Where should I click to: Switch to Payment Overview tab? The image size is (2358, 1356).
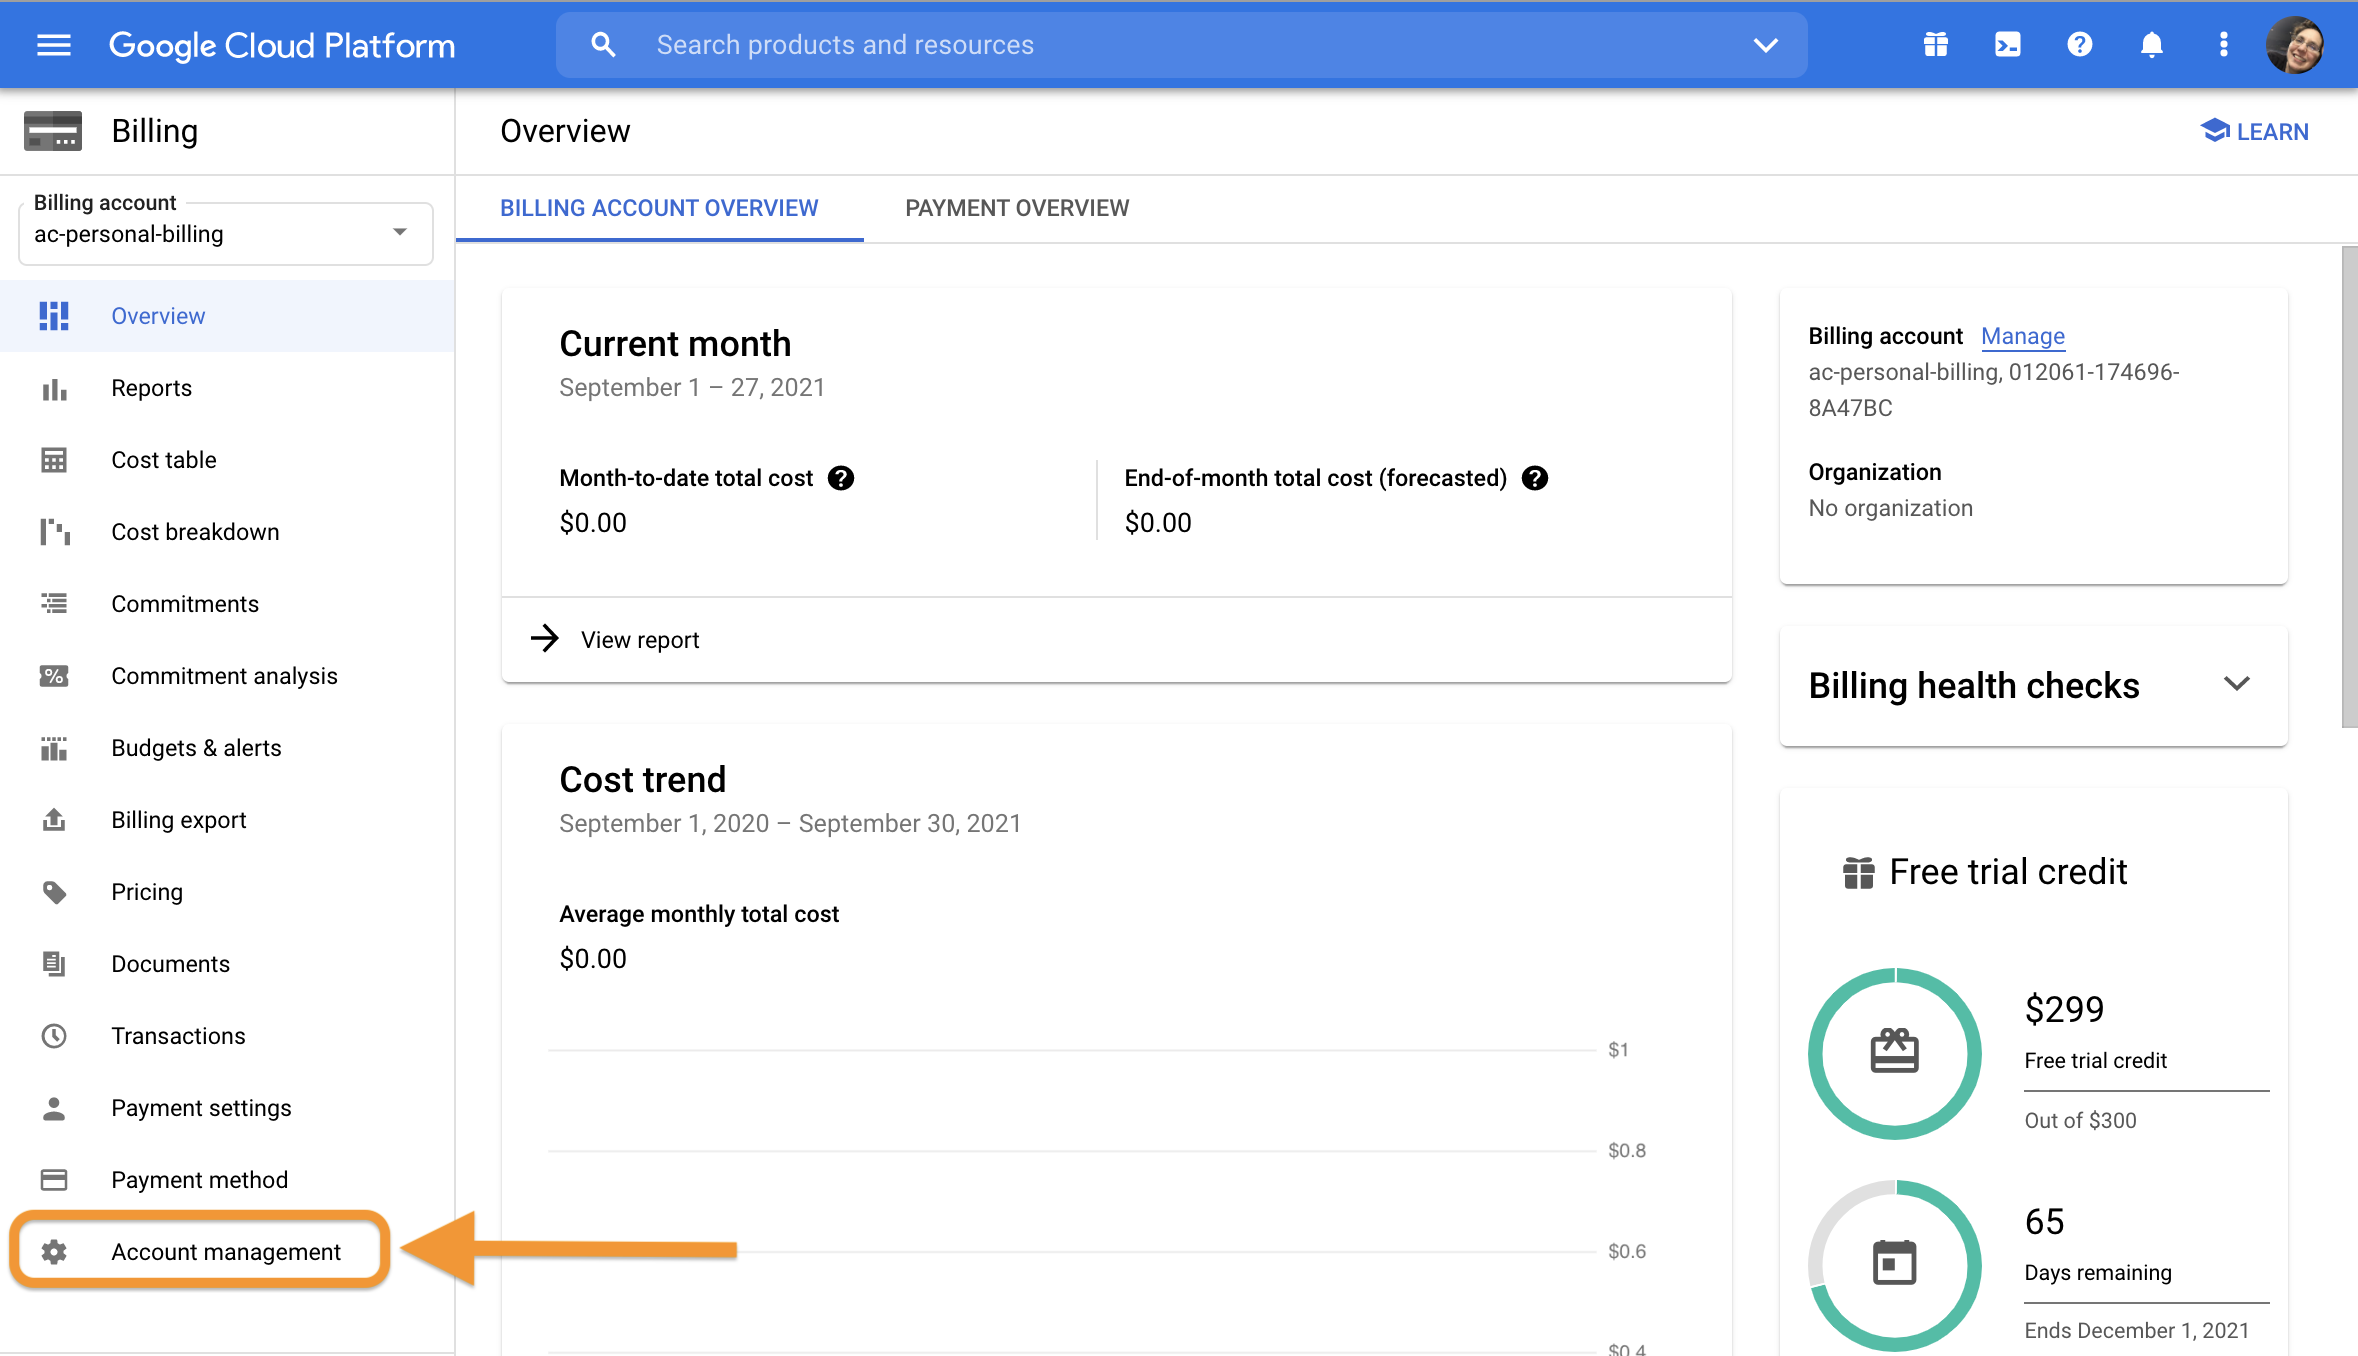tap(1017, 208)
